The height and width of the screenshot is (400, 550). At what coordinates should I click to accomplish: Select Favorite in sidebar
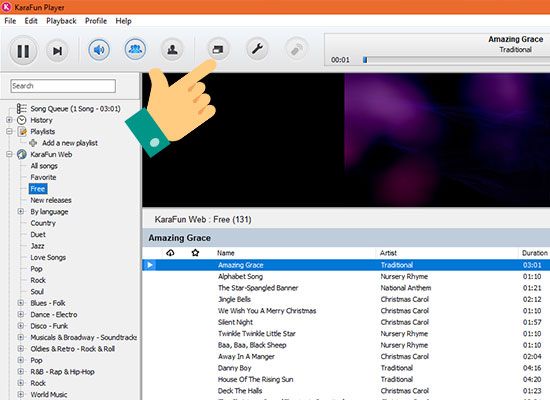pos(43,177)
